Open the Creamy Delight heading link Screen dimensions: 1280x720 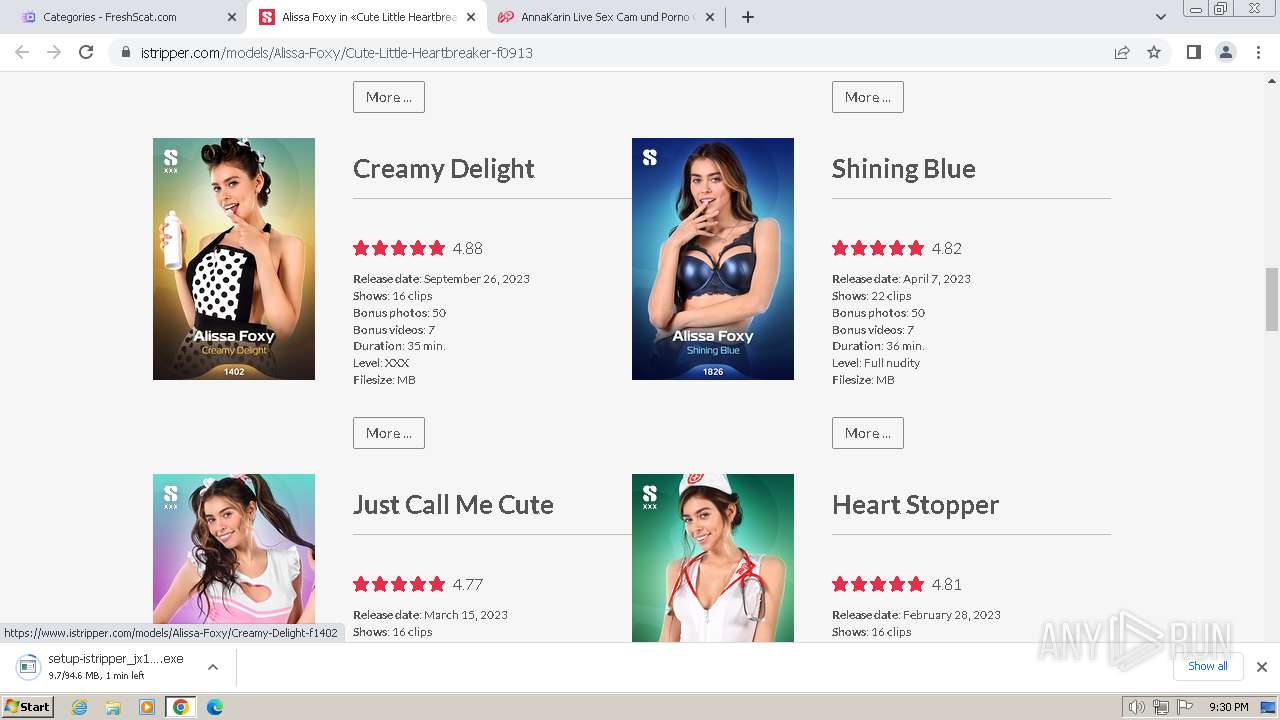click(444, 169)
